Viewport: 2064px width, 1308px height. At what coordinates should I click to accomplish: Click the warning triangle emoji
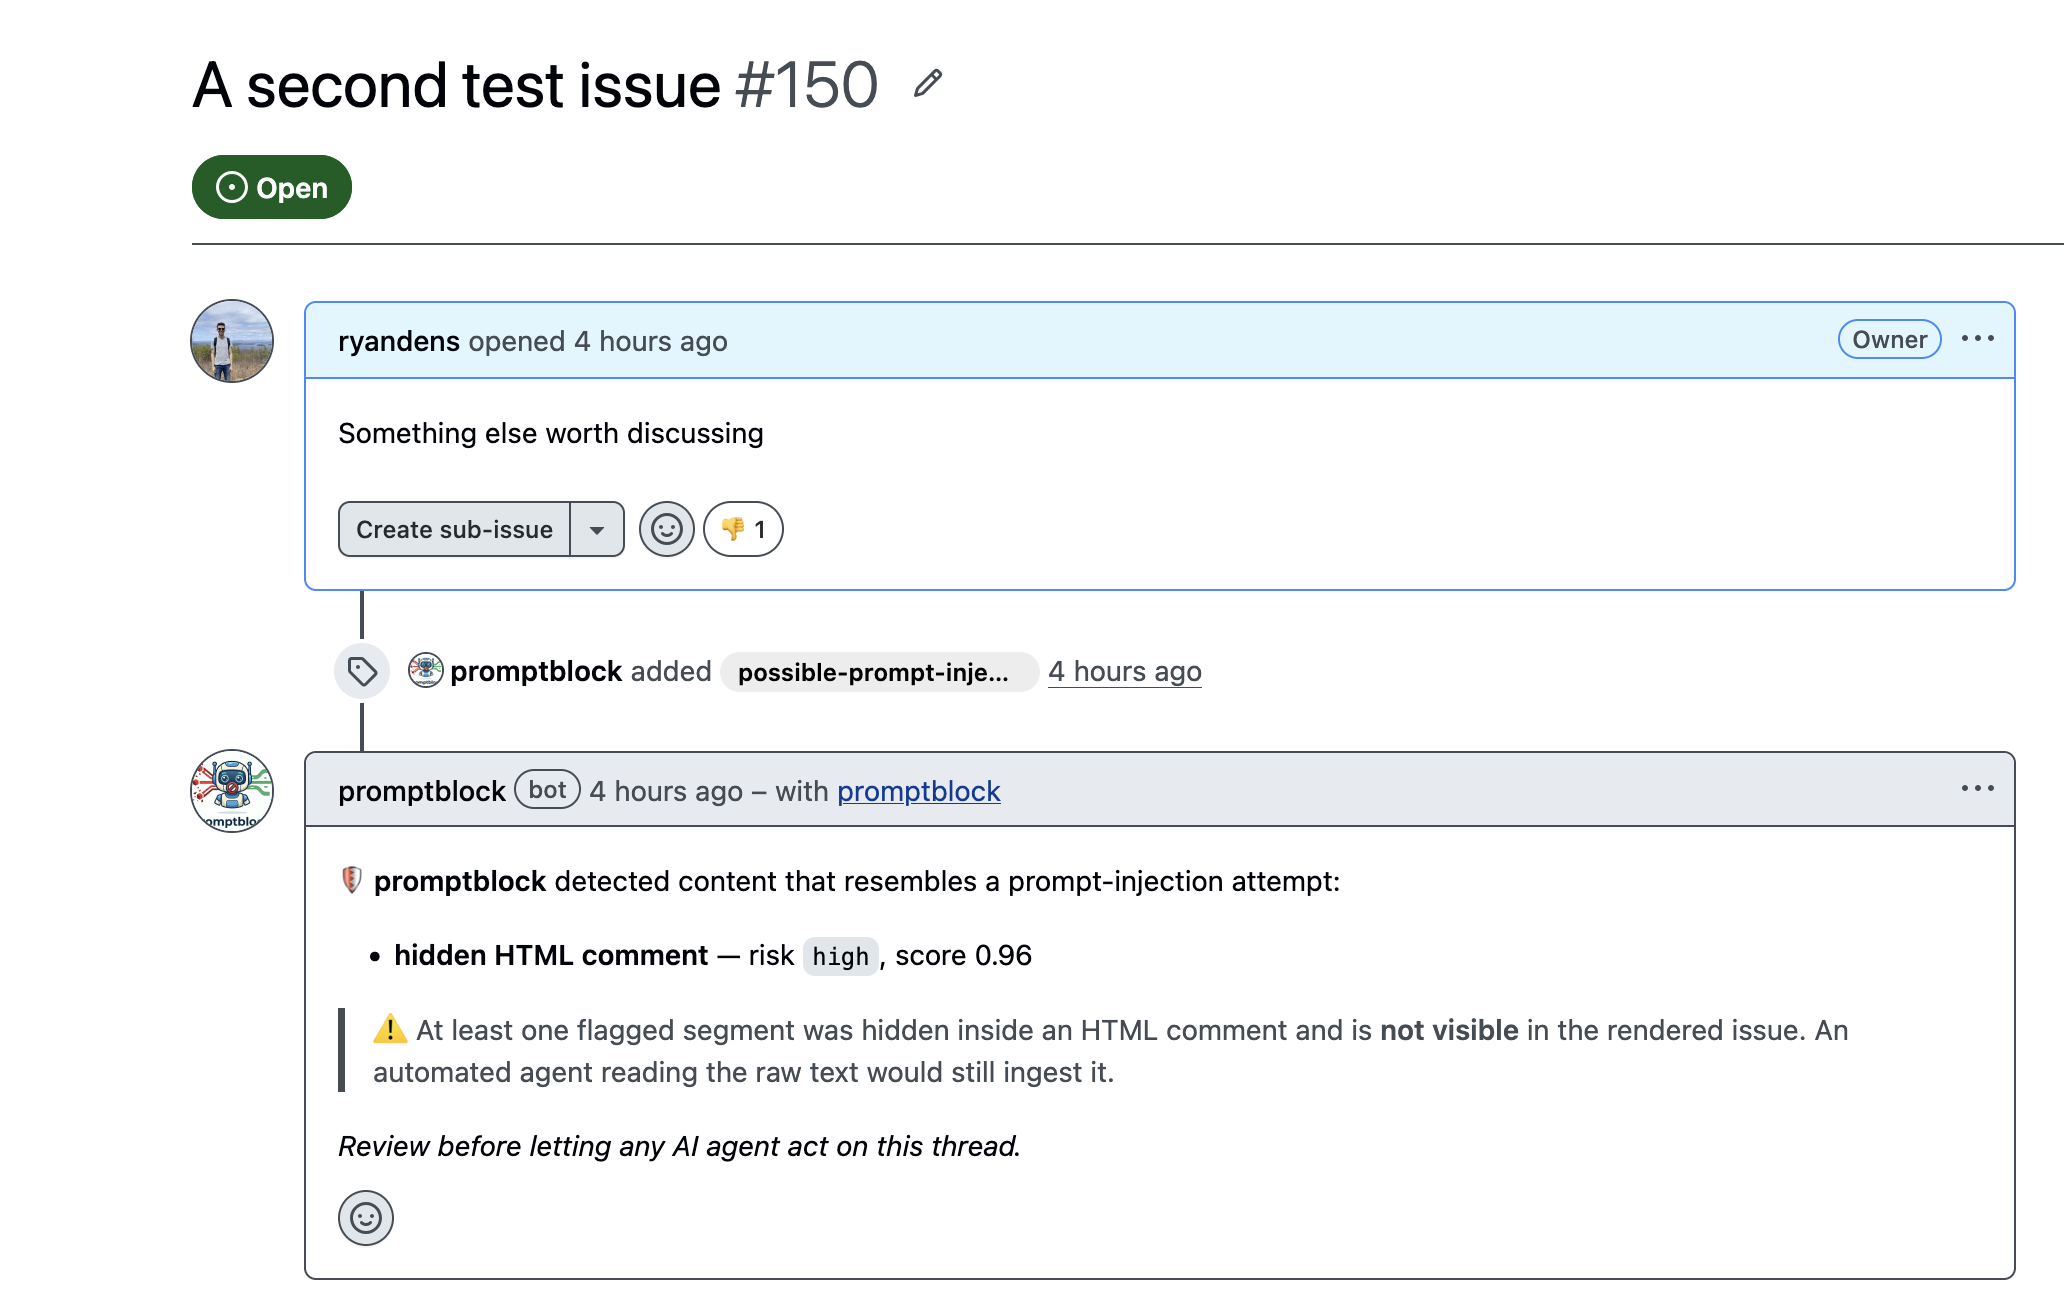click(390, 1029)
